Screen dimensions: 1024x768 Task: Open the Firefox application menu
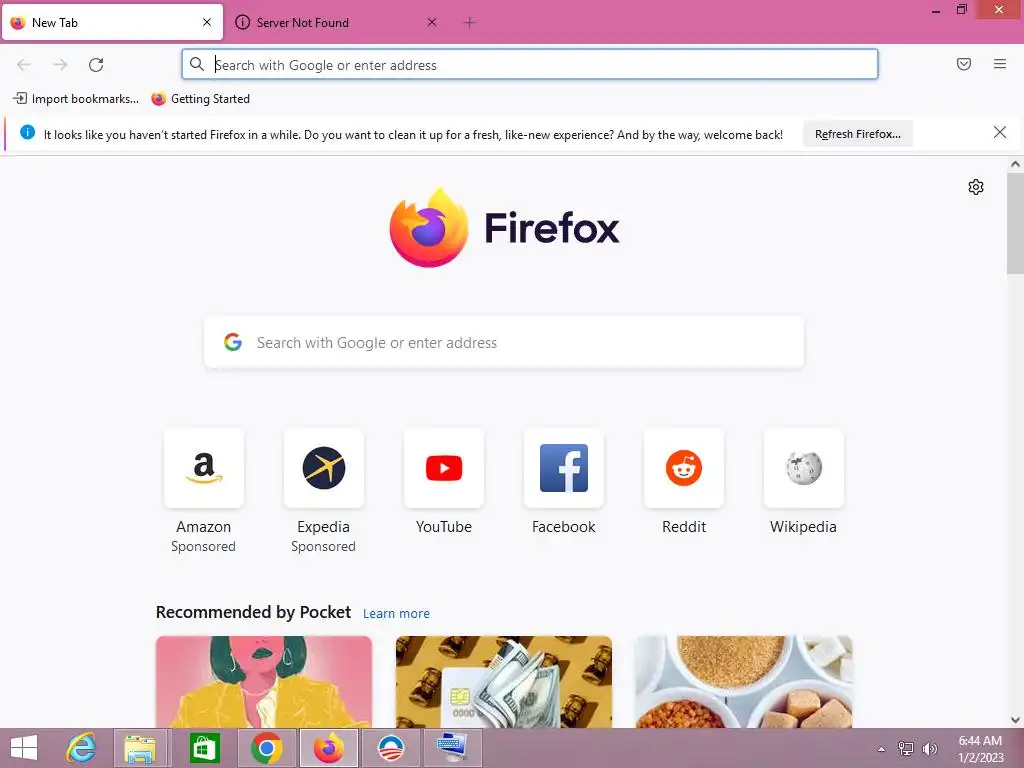coord(1000,64)
